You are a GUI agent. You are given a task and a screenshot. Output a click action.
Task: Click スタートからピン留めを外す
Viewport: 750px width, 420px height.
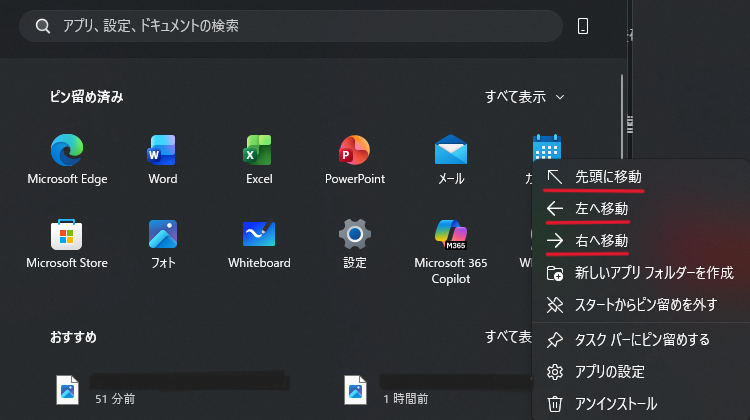pyautogui.click(x=641, y=305)
